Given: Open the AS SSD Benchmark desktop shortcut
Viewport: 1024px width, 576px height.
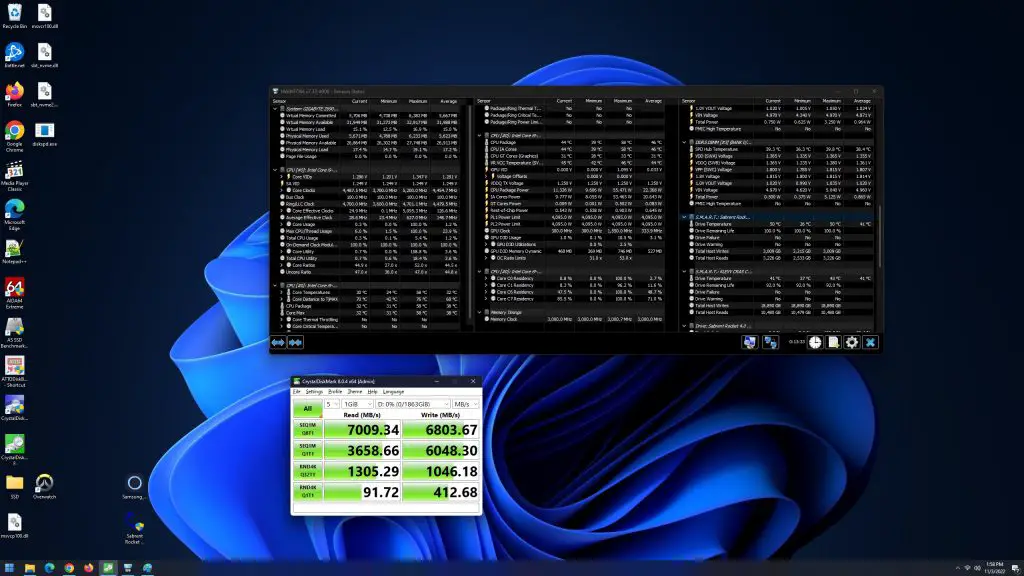Looking at the screenshot, I should pos(14,332).
